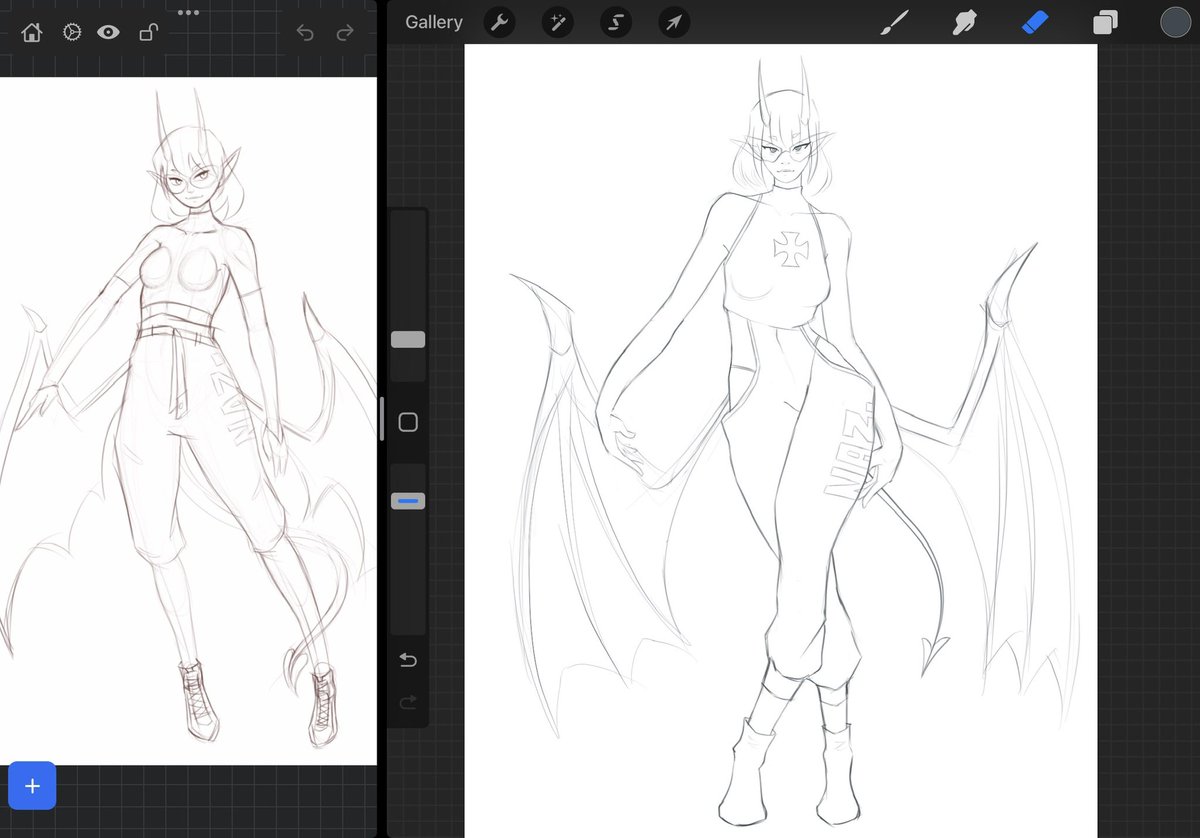
Task: Toggle the unlock padlock icon
Action: tap(148, 32)
